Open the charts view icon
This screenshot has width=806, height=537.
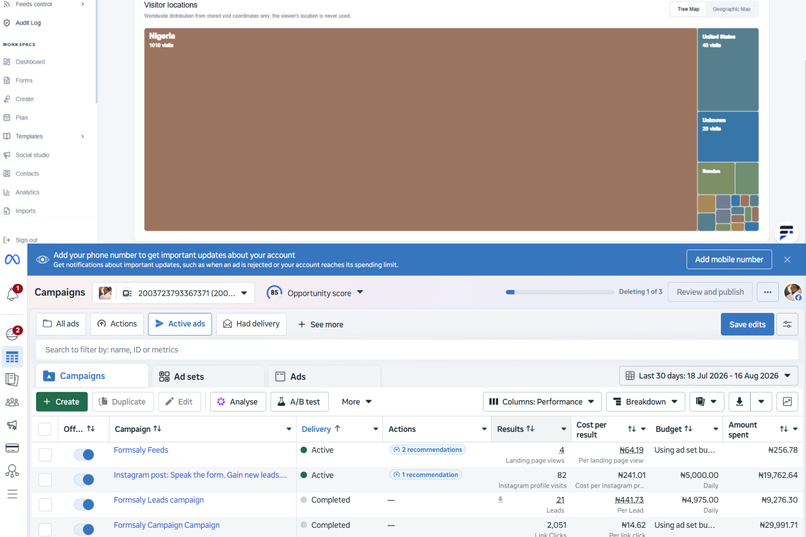[787, 401]
